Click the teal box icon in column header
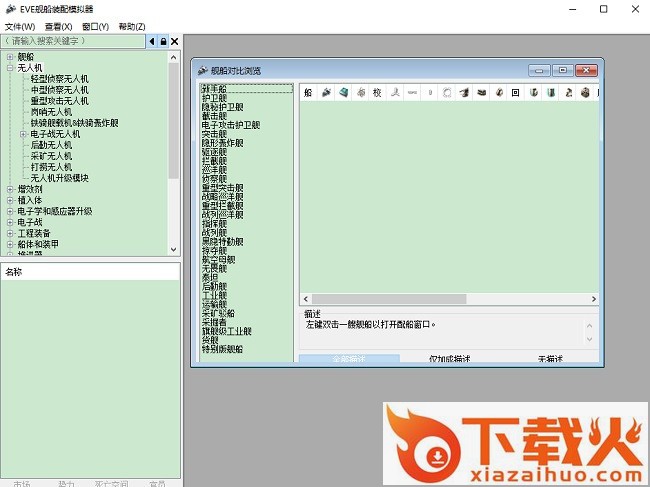This screenshot has width=650, height=487. tap(343, 93)
